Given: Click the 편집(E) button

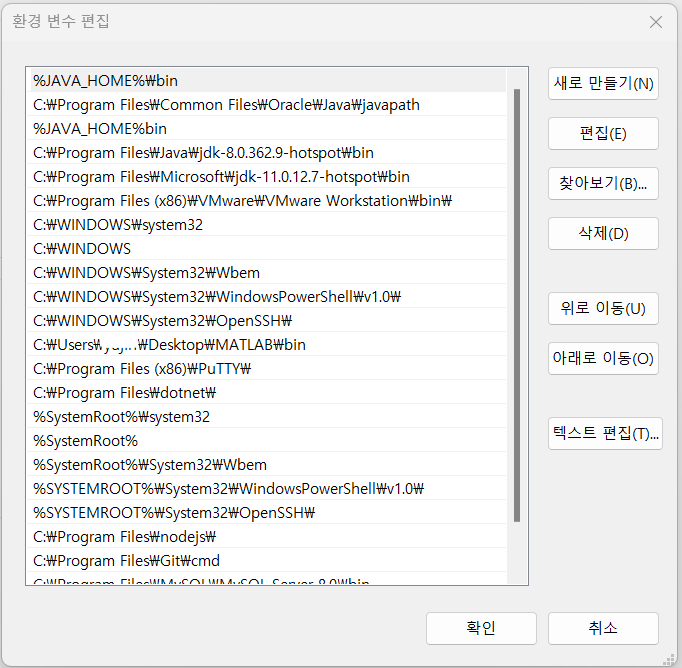Looking at the screenshot, I should [603, 134].
